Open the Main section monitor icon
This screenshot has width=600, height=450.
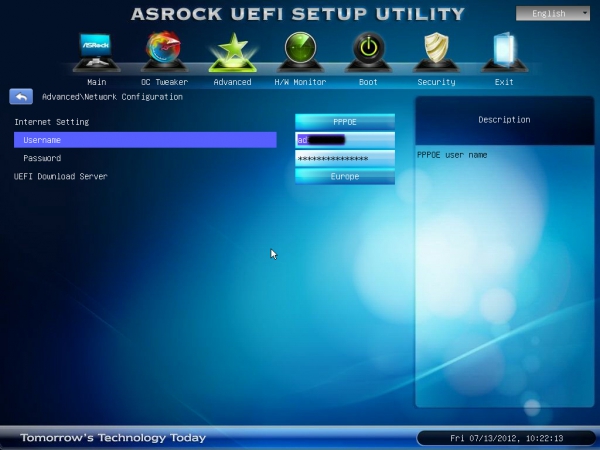coord(96,52)
